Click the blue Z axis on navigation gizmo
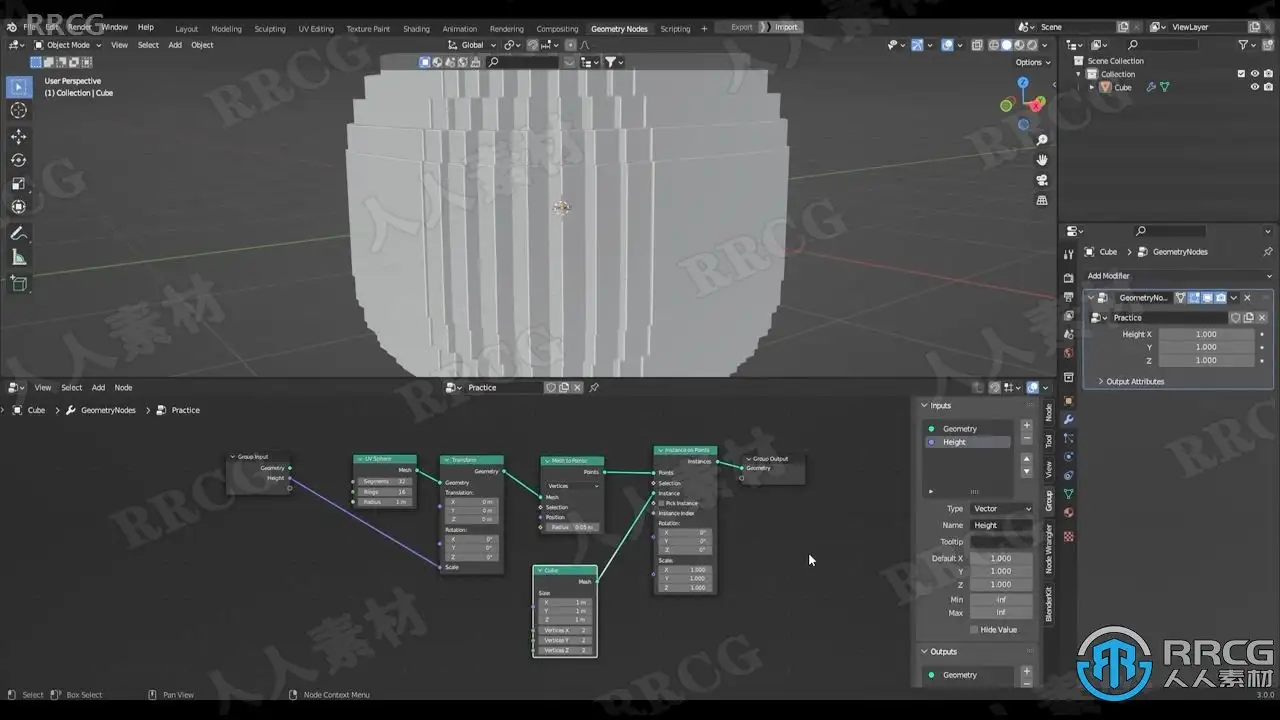This screenshot has height=720, width=1280. point(1024,82)
